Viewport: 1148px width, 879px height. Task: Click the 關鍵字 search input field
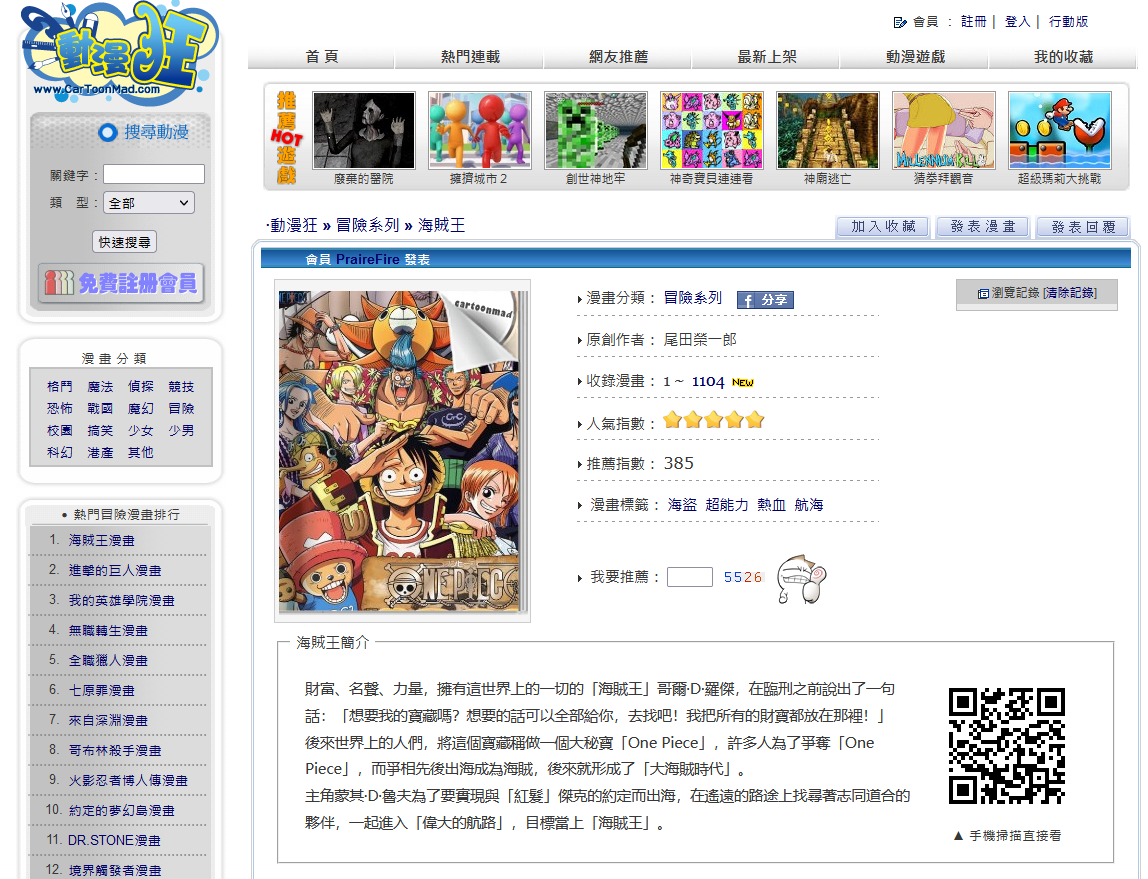pos(154,174)
